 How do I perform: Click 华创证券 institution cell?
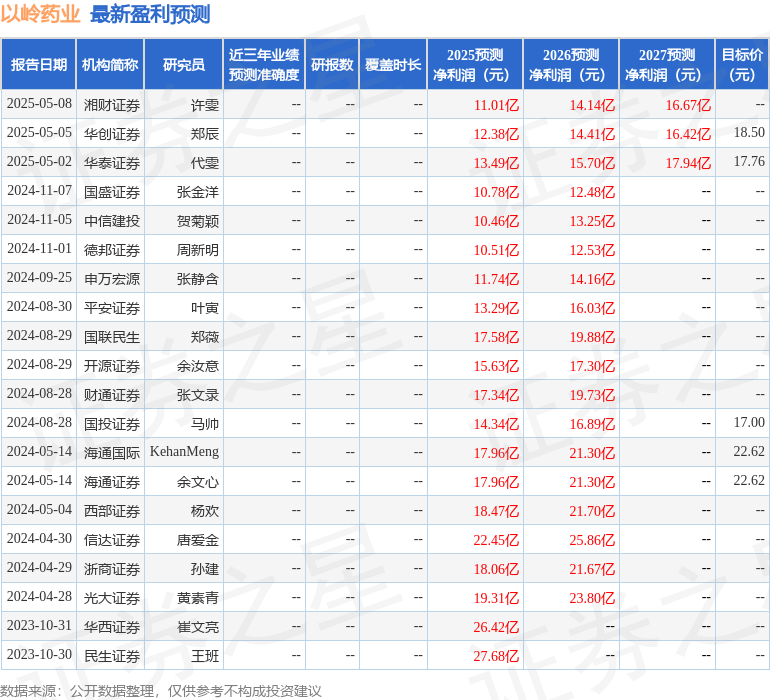pos(111,134)
